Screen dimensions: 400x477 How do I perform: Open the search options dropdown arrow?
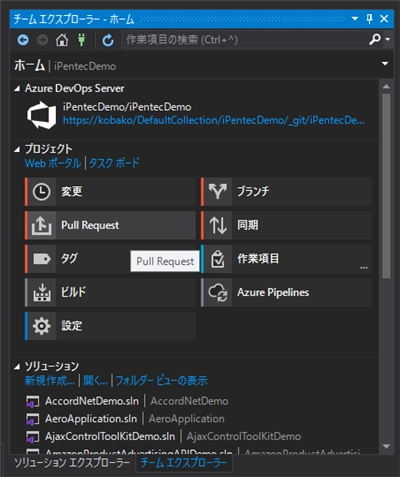tap(388, 39)
